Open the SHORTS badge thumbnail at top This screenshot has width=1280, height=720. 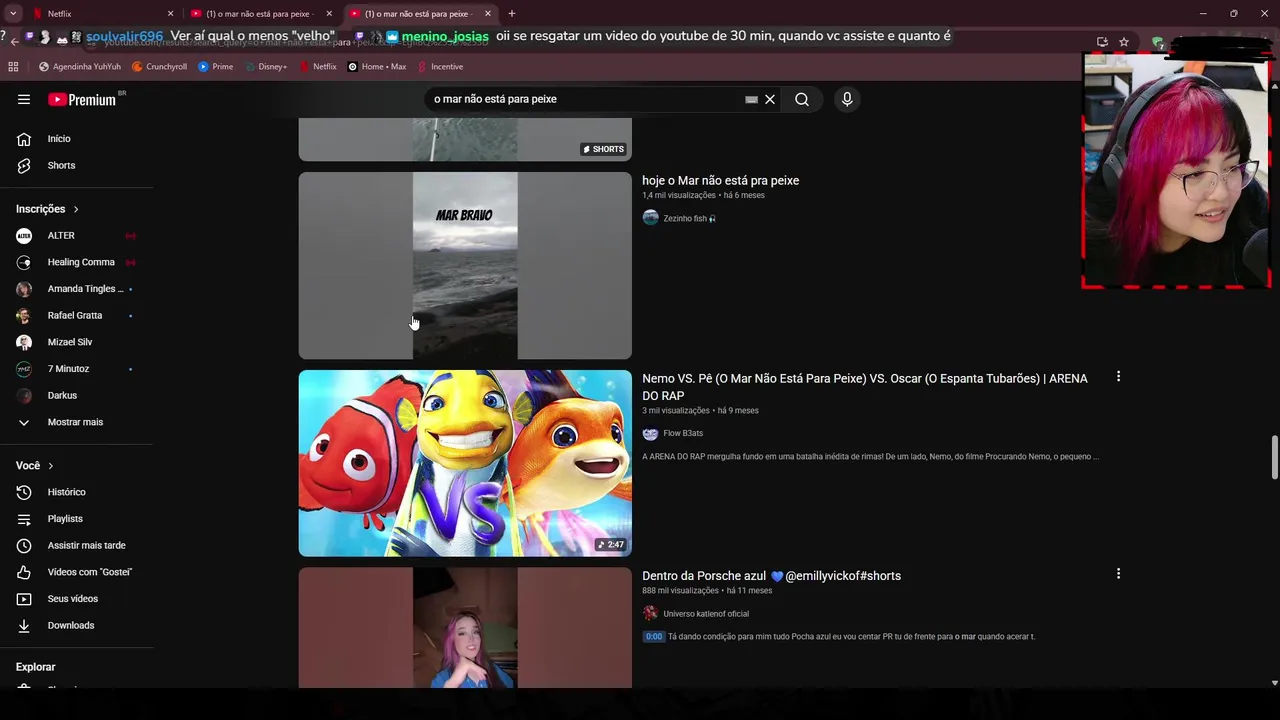click(x=465, y=139)
